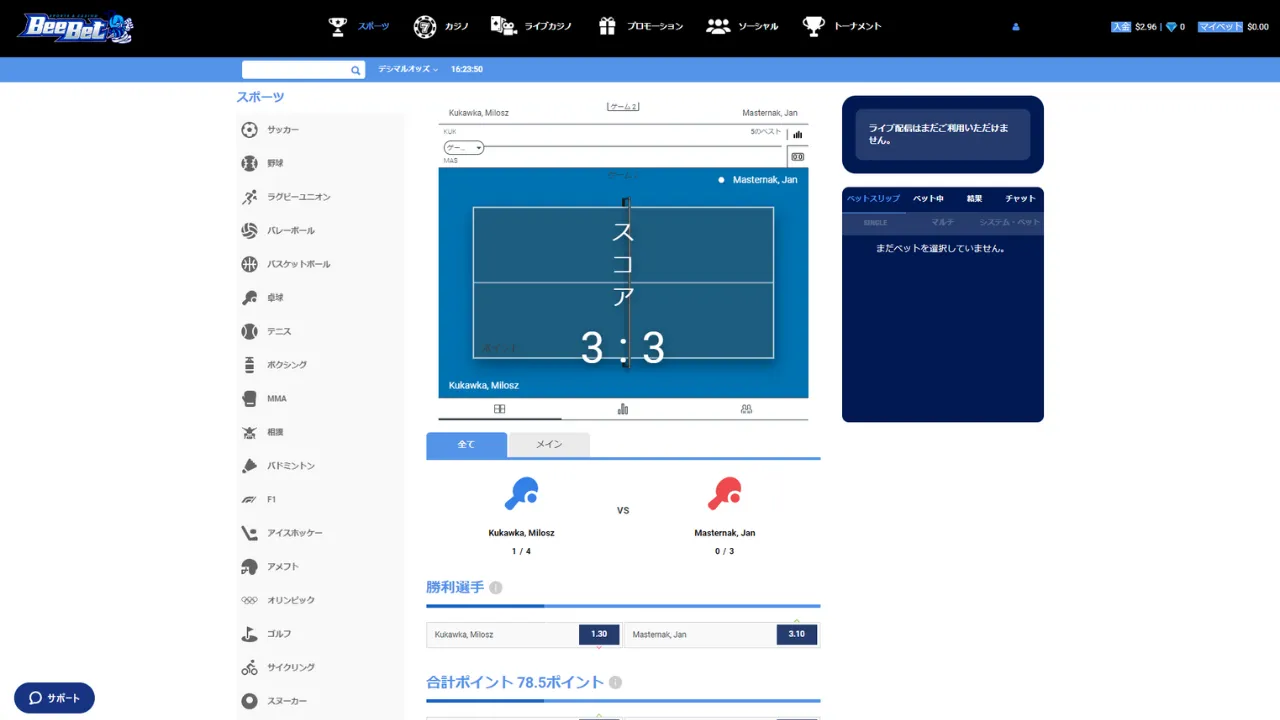Viewport: 1280px width, 720px height.
Task: Click the scoreboard icon right of widget
Action: click(x=797, y=156)
